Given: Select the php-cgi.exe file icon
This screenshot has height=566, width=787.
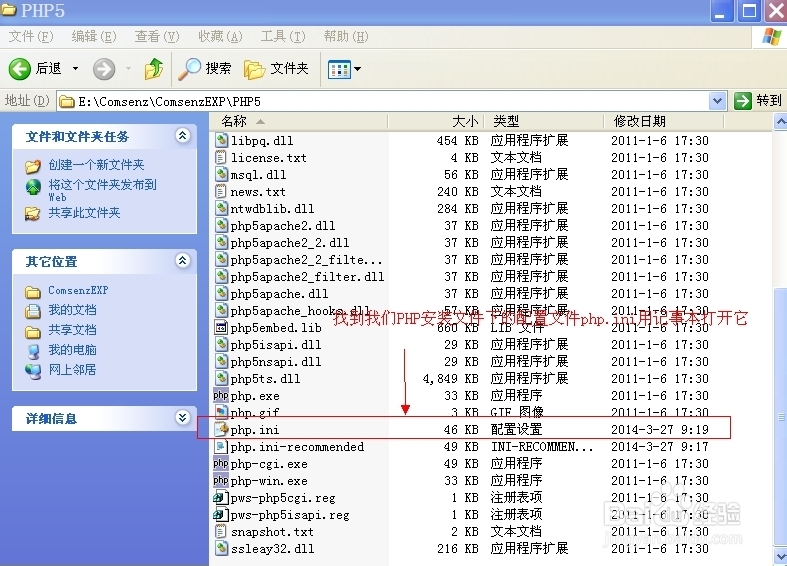Looking at the screenshot, I should click(x=221, y=464).
